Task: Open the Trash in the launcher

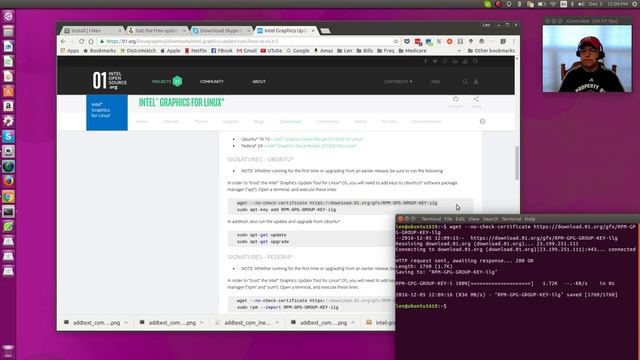Action: point(8,351)
